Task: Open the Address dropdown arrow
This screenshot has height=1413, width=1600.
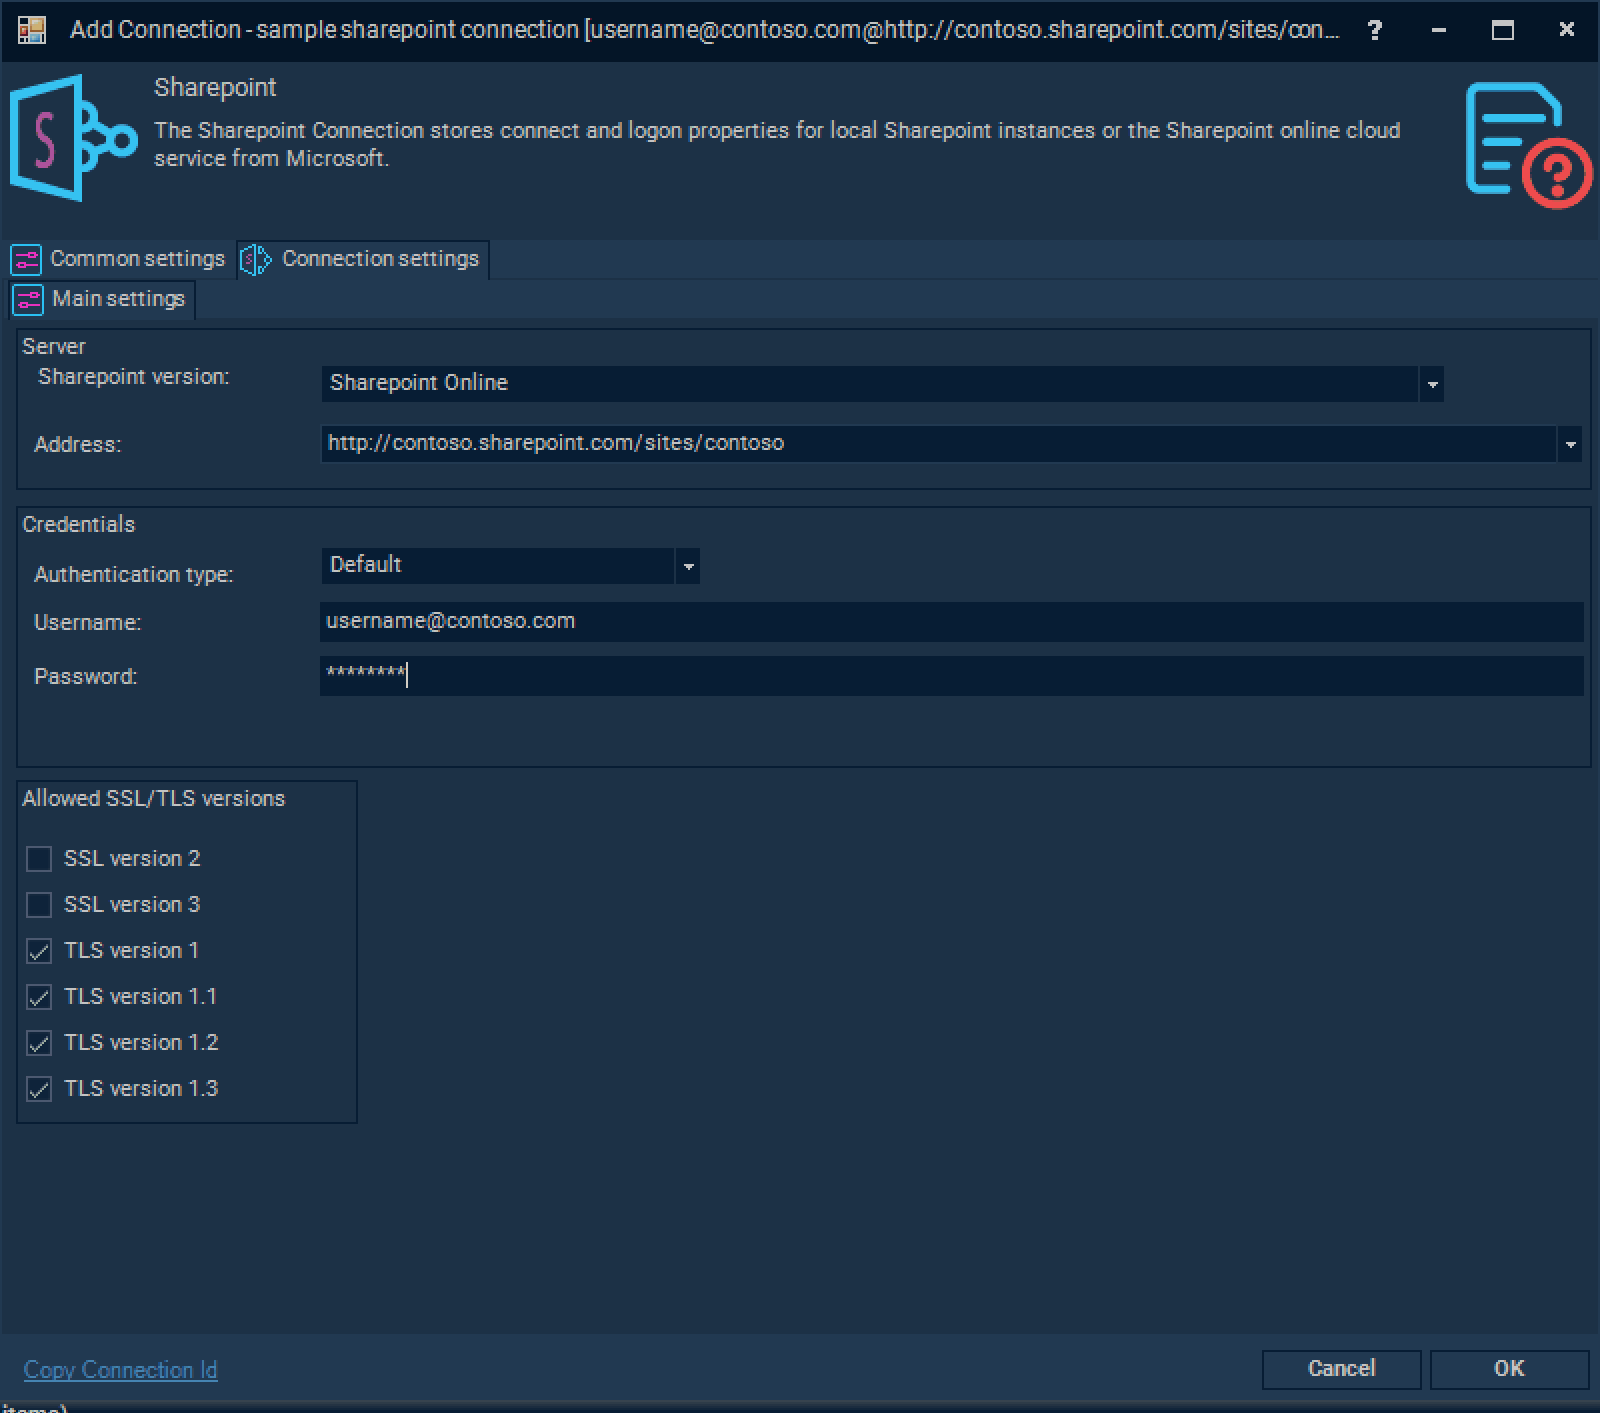Action: 1570,444
